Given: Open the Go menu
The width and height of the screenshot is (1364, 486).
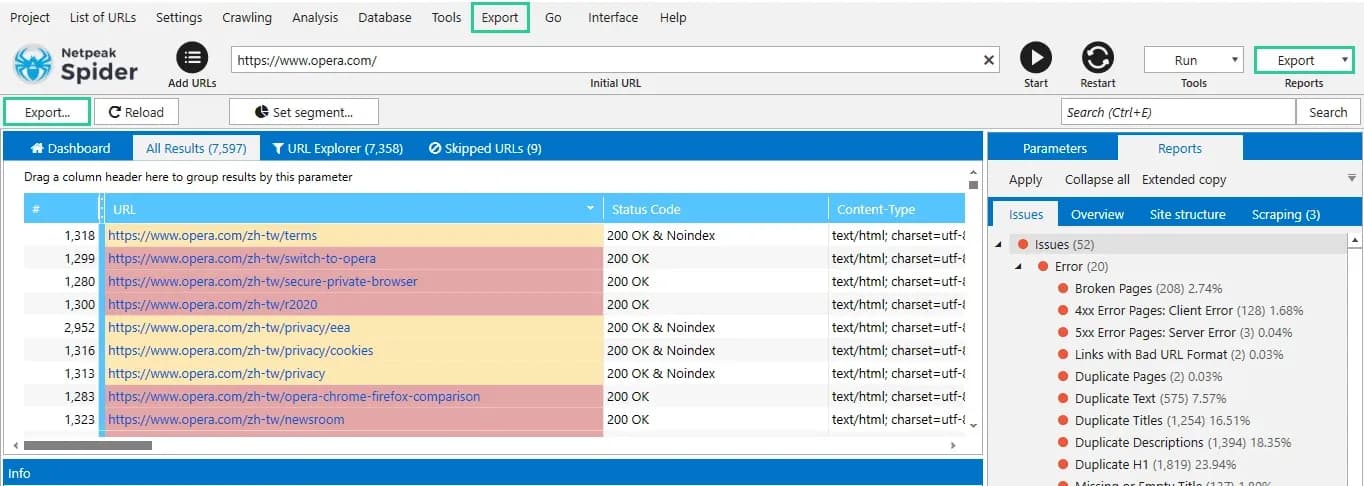Looking at the screenshot, I should 553,17.
